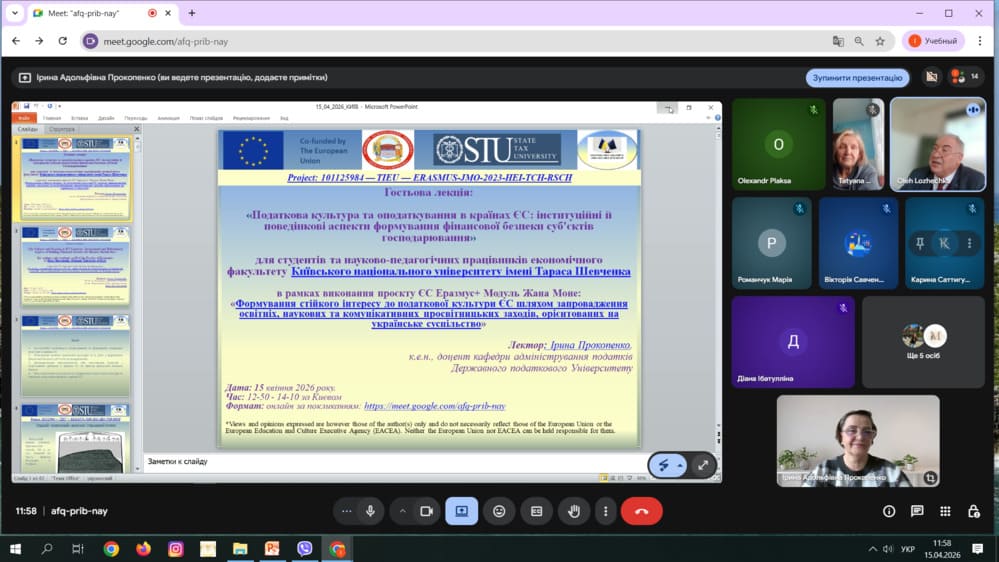
Task: Open host controls lock icon
Action: pos(973,511)
